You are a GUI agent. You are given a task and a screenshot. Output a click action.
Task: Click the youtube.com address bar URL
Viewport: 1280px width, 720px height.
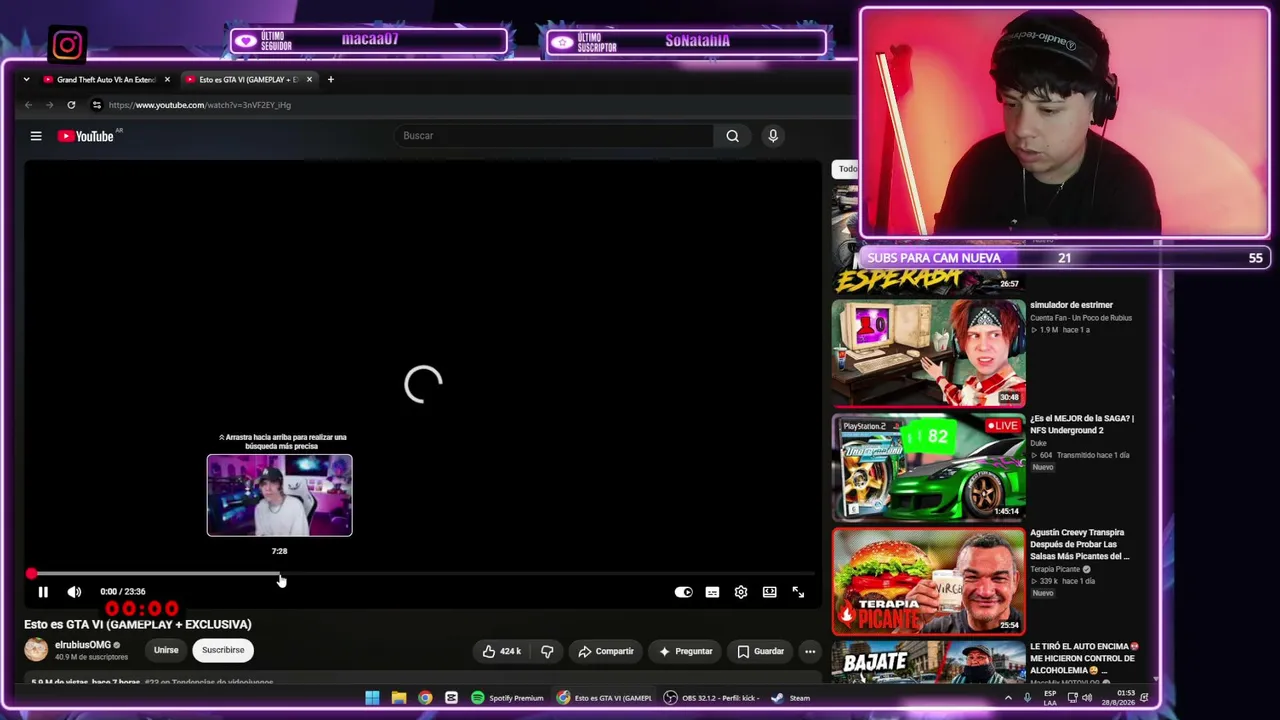(200, 105)
